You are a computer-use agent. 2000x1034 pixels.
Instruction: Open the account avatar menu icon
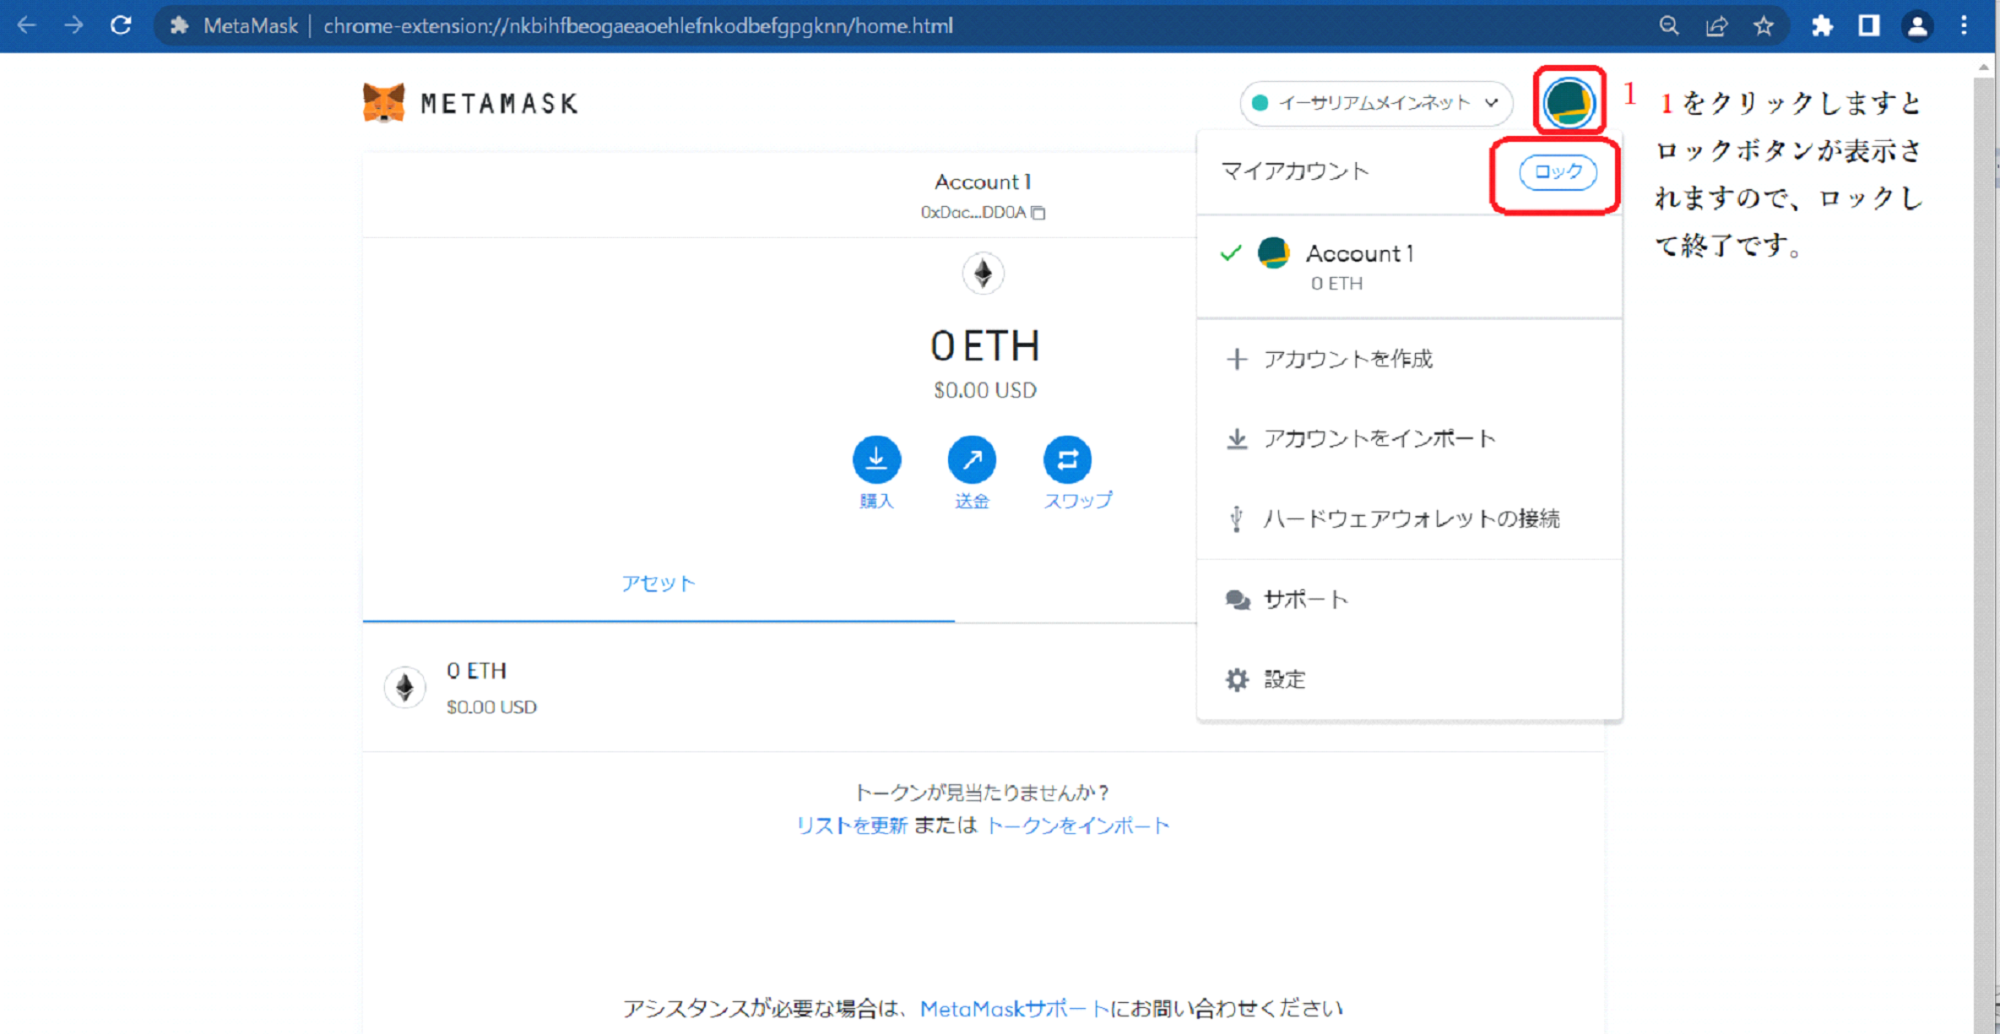[x=1568, y=102]
